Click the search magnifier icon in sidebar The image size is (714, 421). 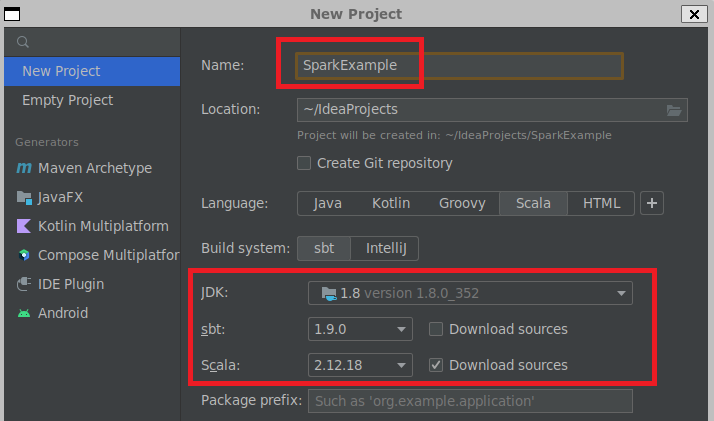[22, 42]
